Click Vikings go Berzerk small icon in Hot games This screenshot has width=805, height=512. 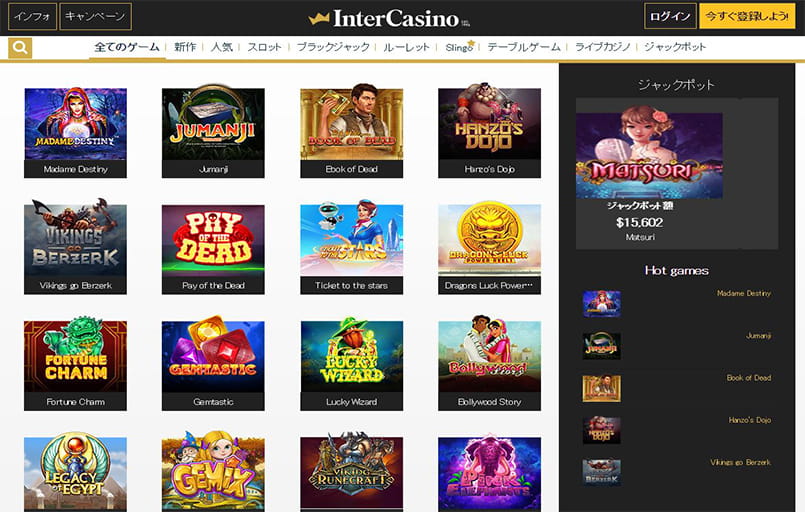602,472
